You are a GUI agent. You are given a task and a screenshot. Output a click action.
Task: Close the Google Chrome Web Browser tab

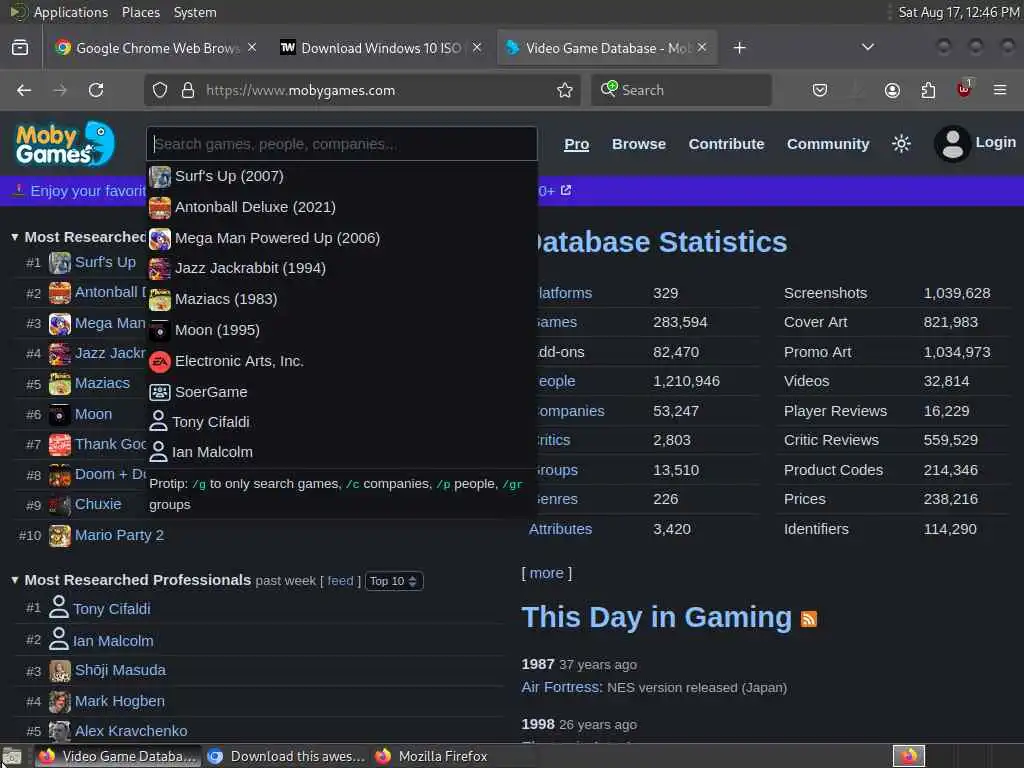[x=251, y=48]
